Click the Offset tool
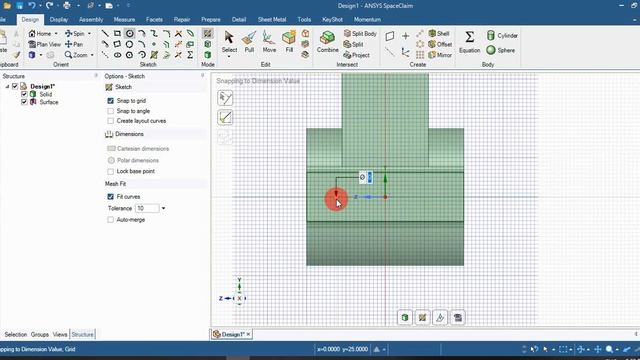 (x=440, y=44)
